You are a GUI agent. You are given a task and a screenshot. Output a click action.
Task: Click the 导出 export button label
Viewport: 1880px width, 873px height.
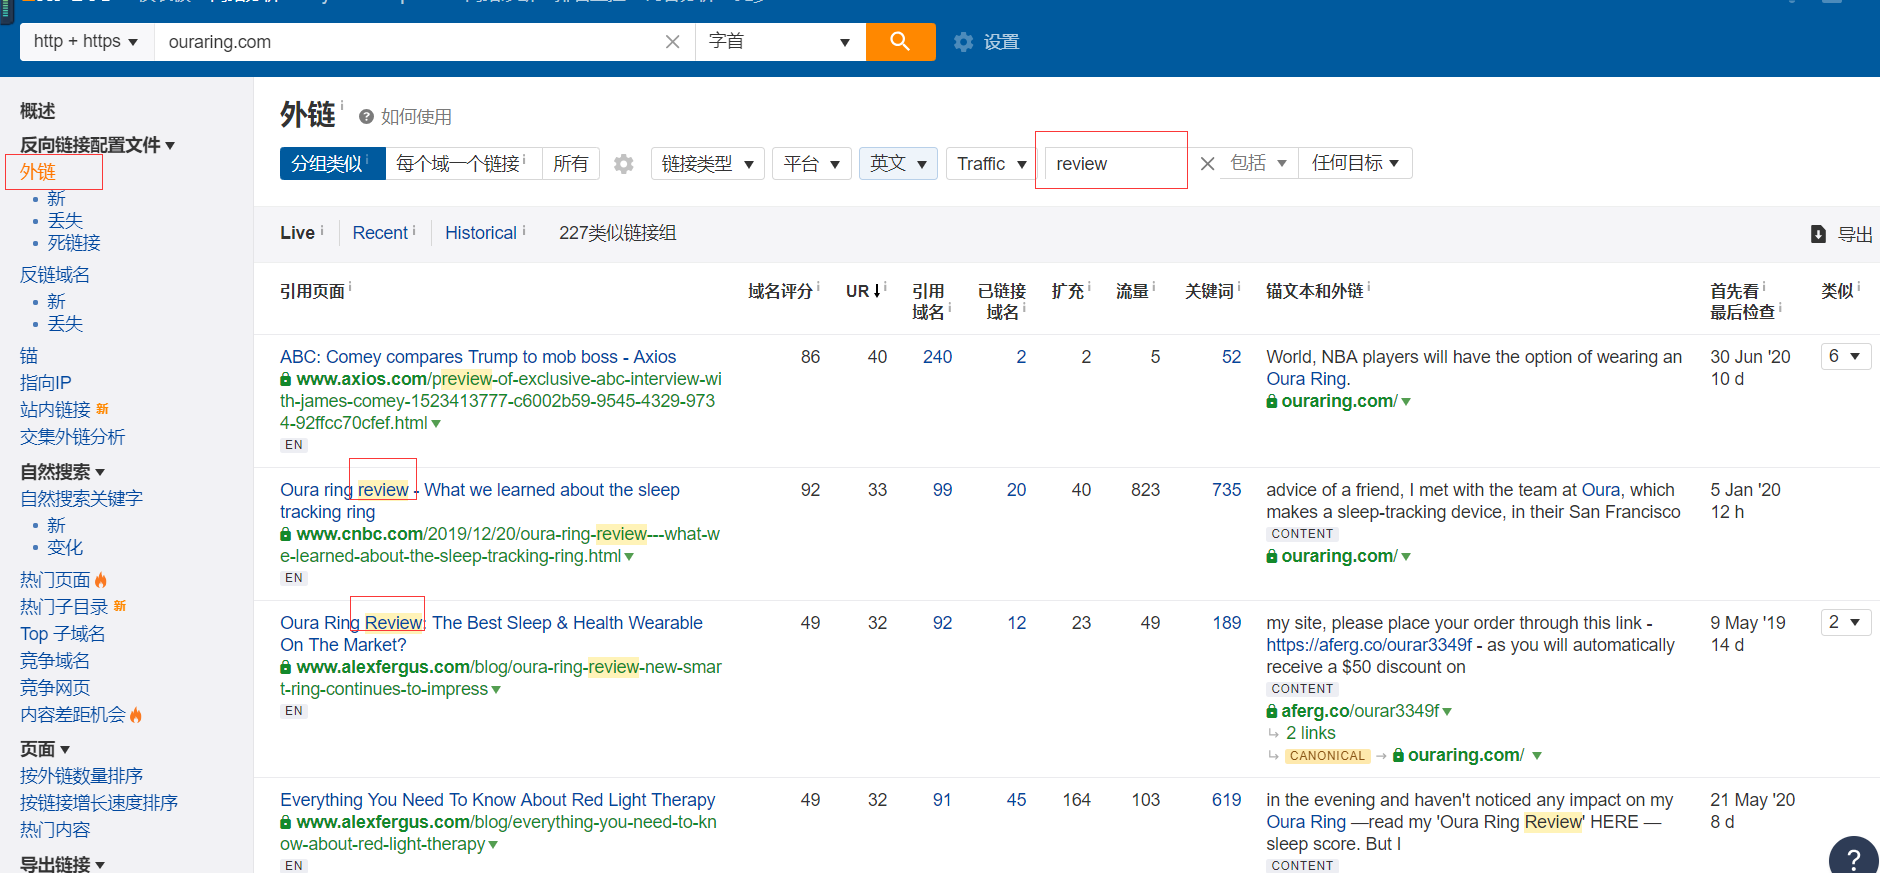(x=1855, y=234)
